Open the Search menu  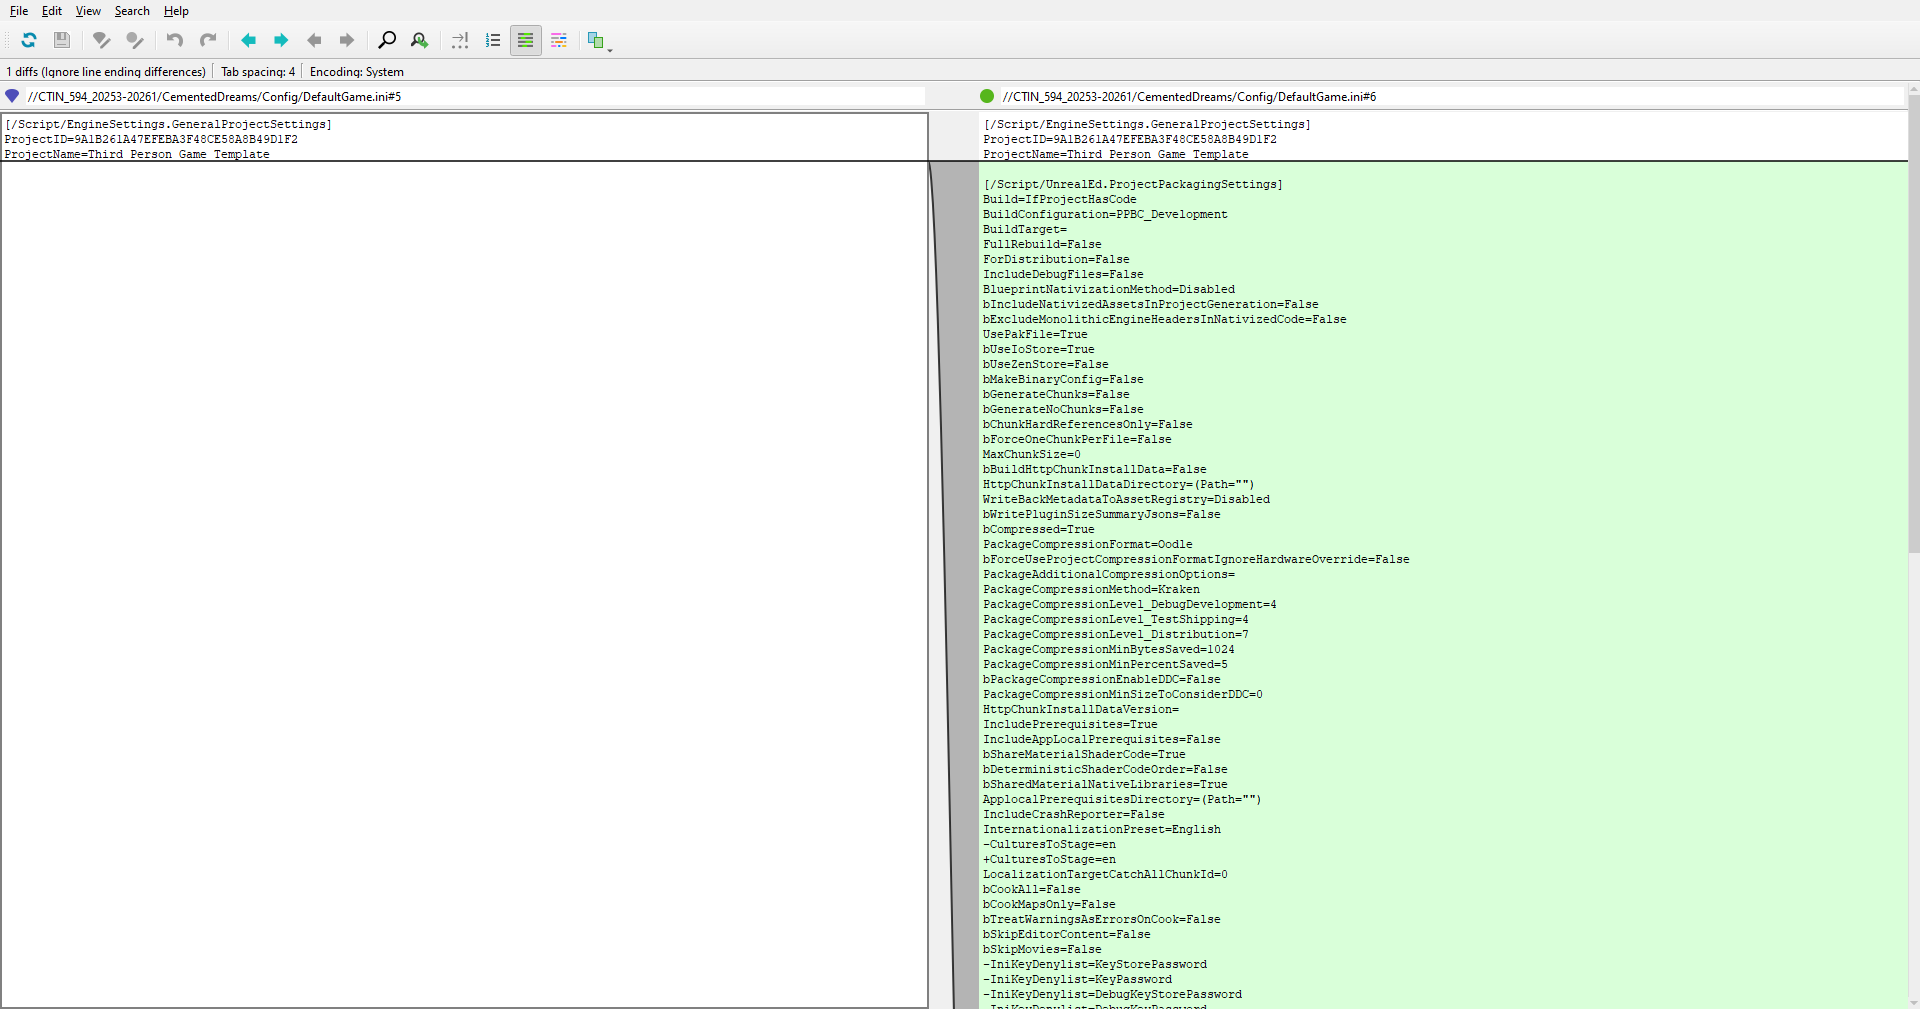coord(132,11)
